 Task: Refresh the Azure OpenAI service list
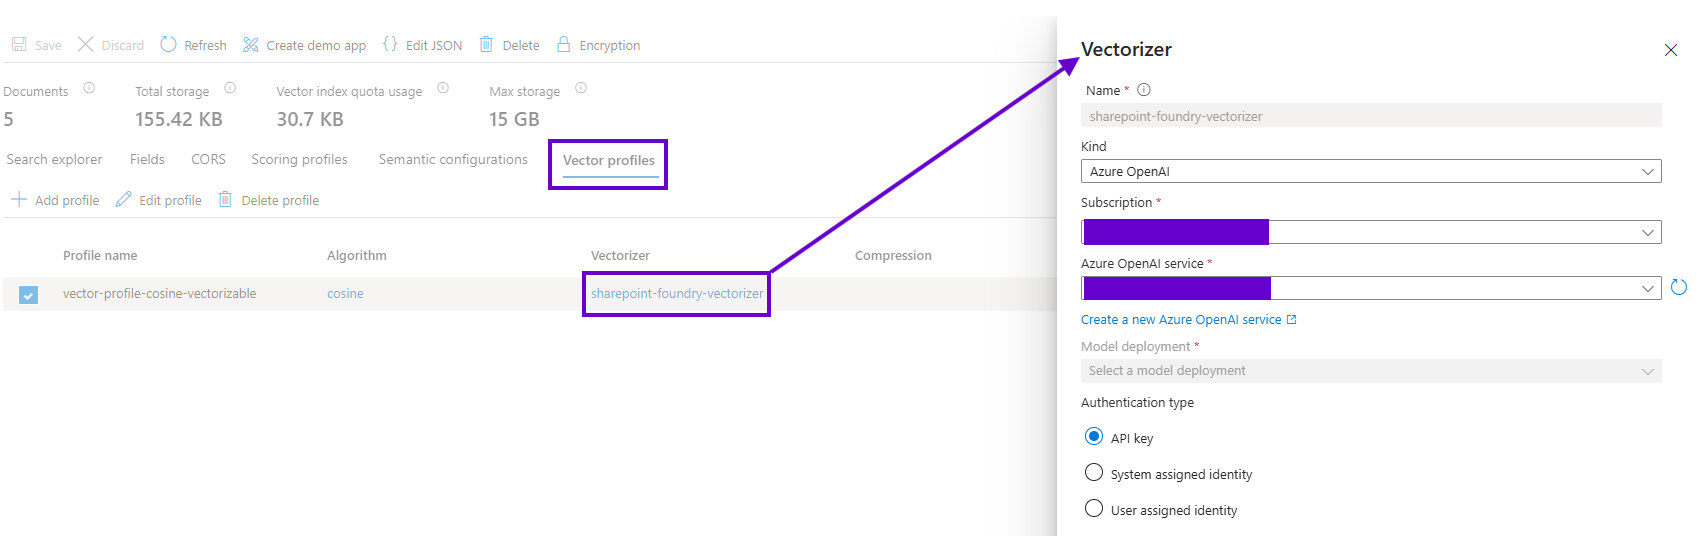[1679, 288]
